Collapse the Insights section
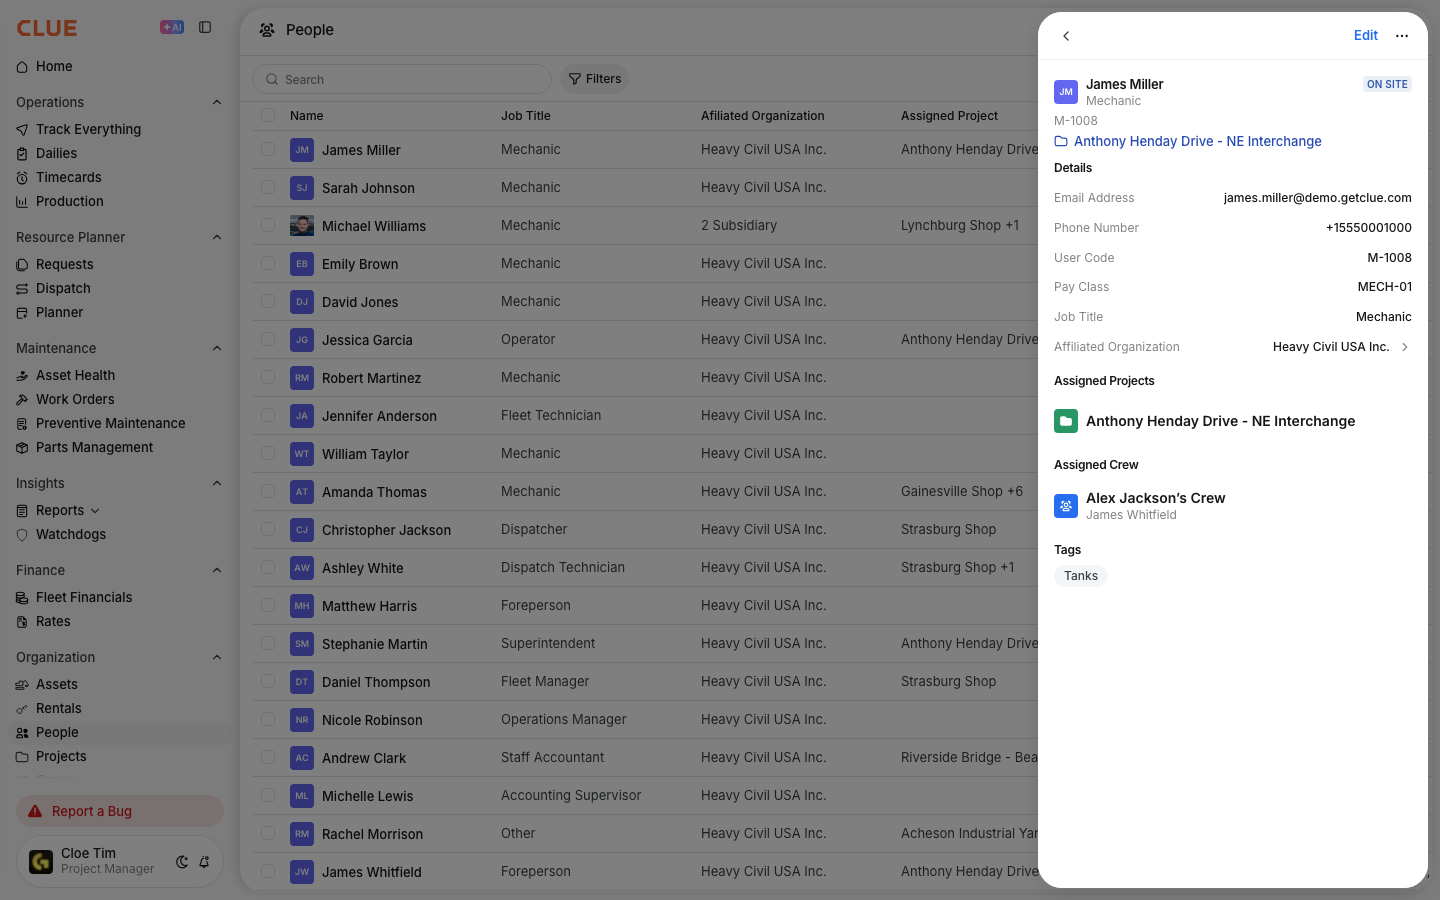This screenshot has width=1440, height=900. [217, 483]
